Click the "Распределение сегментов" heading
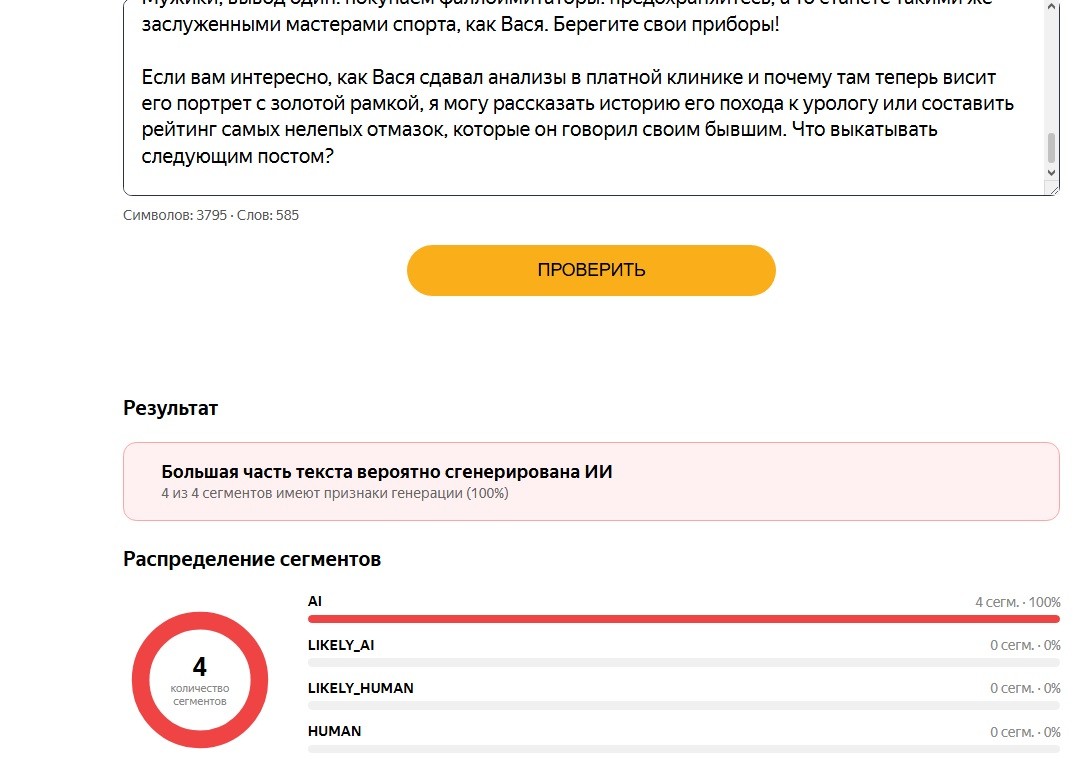The image size is (1088, 761). (252, 559)
